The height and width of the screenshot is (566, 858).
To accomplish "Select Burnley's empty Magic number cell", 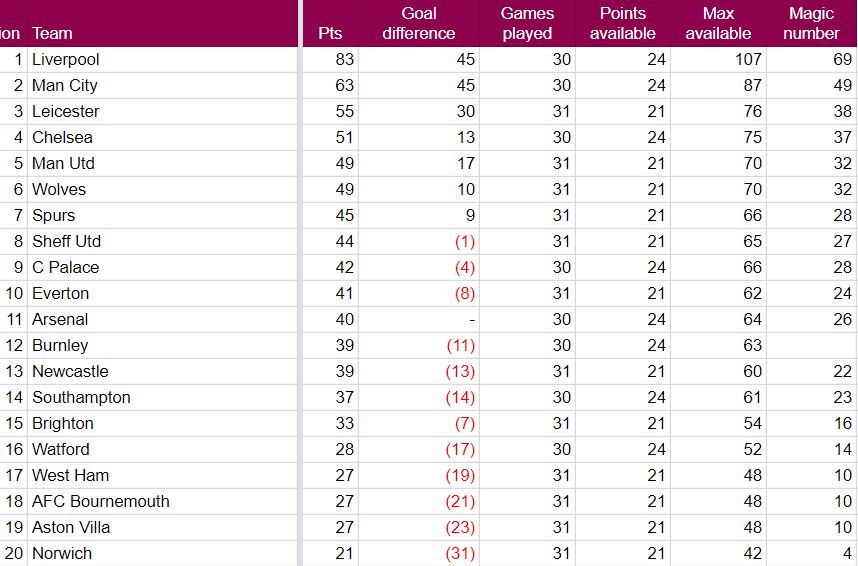I will 813,346.
